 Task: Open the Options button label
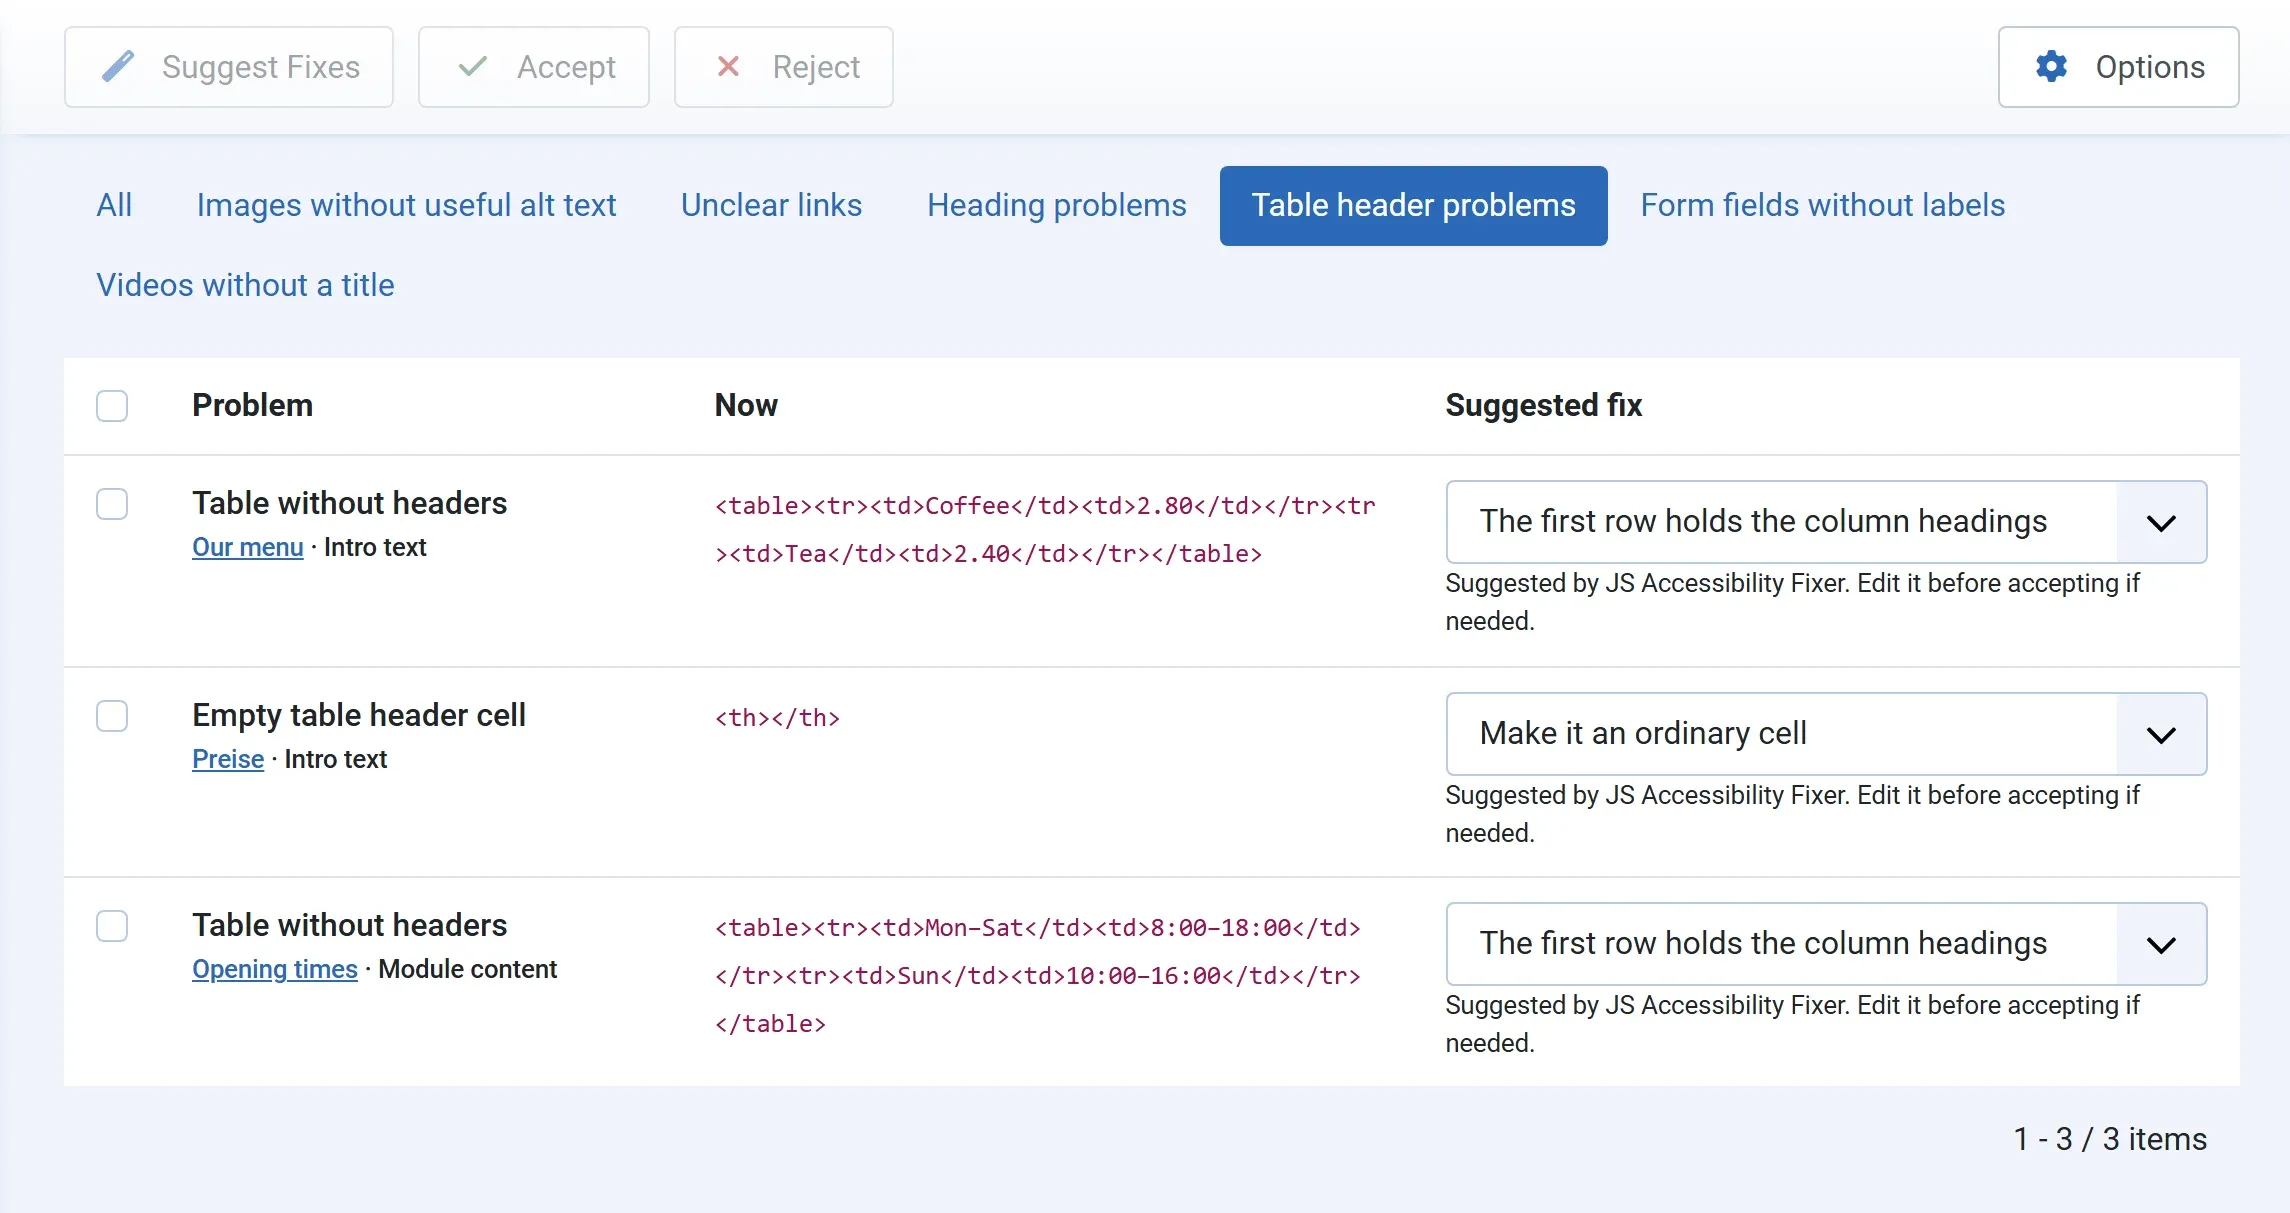pyautogui.click(x=2150, y=67)
